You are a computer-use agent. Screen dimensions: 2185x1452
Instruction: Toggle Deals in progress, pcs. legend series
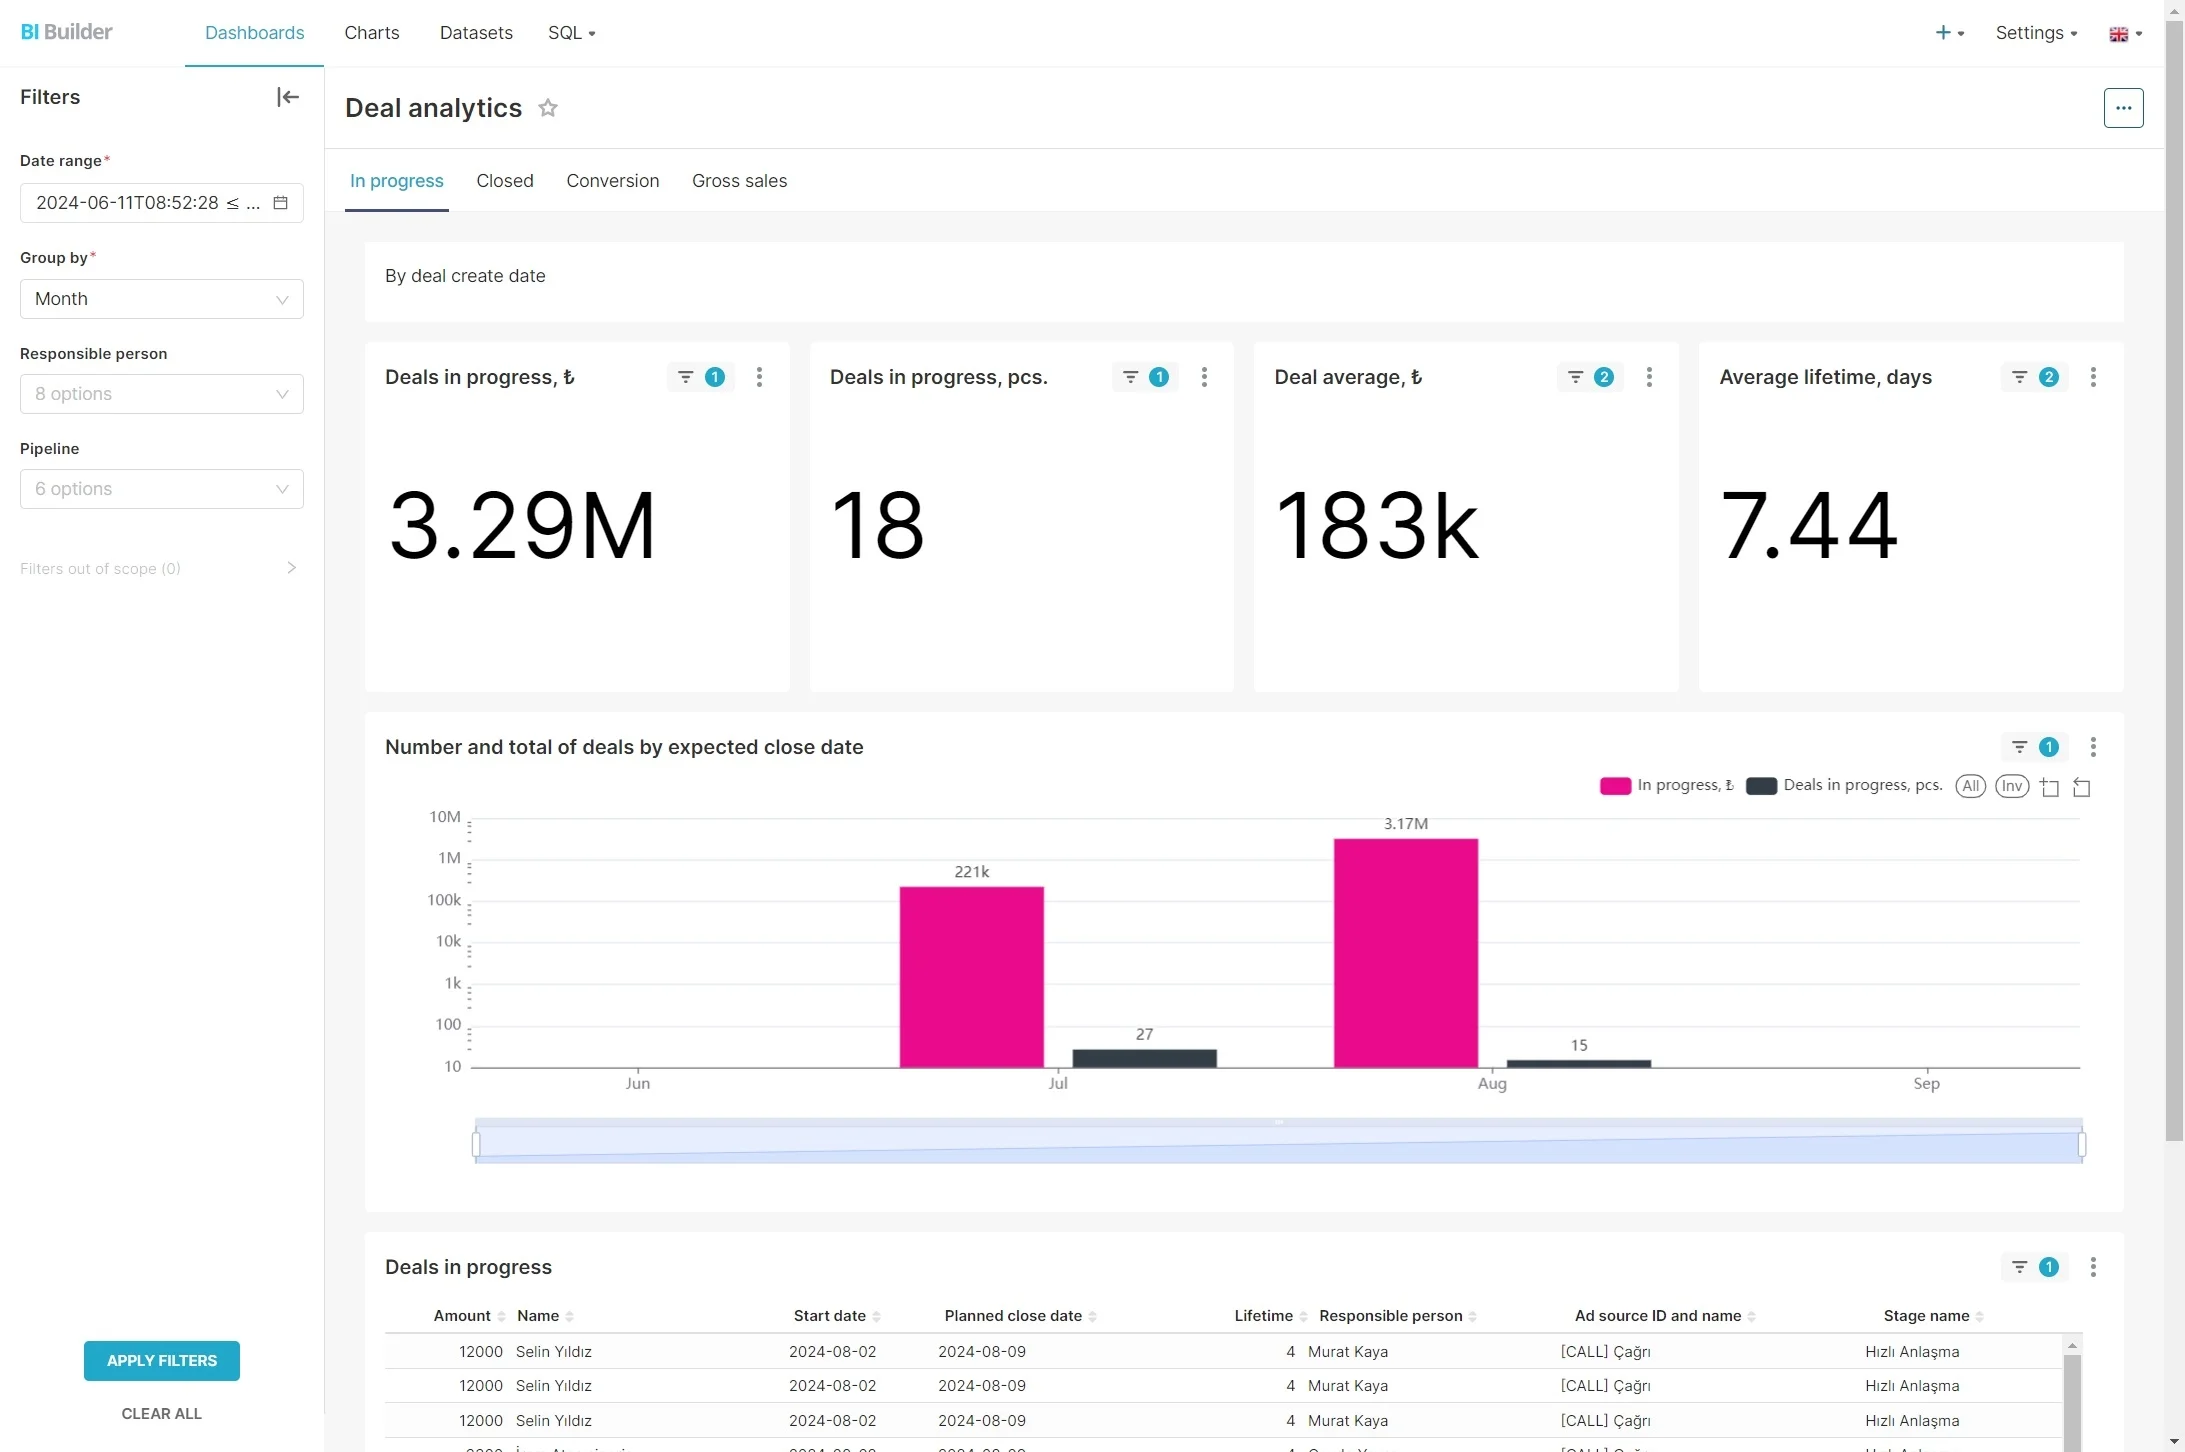click(1844, 786)
